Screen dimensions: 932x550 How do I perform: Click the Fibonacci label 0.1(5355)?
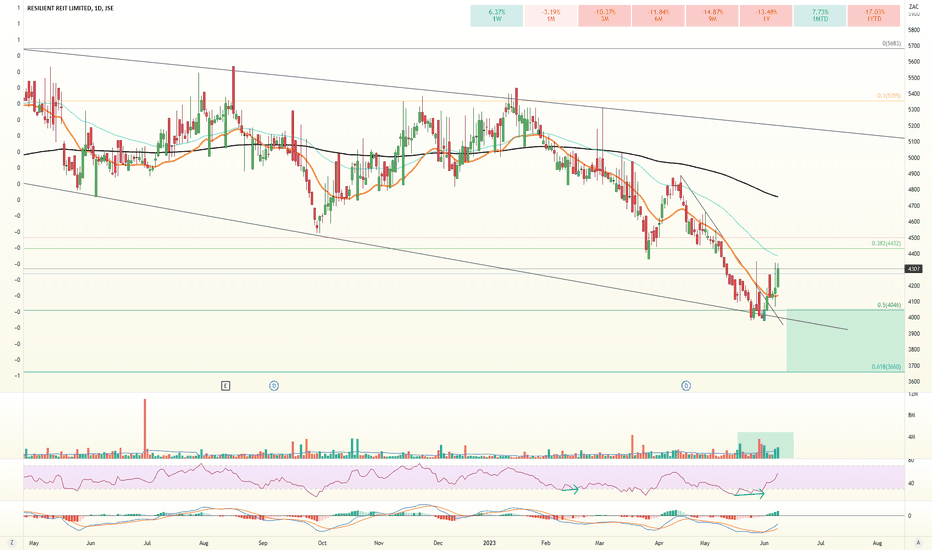pyautogui.click(x=889, y=96)
